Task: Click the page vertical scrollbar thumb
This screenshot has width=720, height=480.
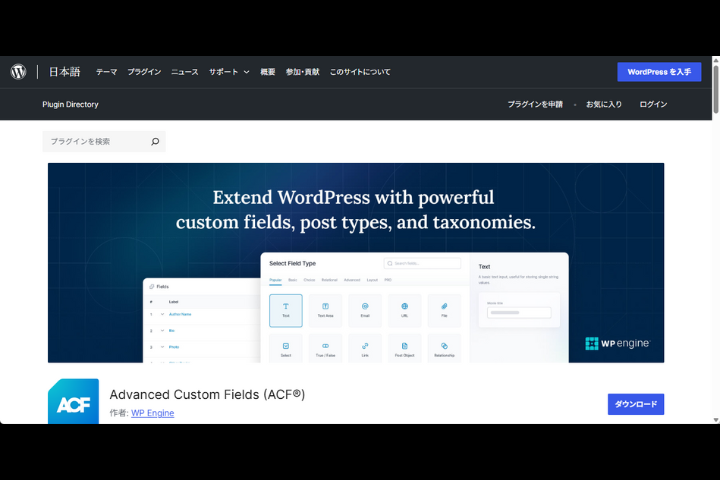Action: coord(716,89)
